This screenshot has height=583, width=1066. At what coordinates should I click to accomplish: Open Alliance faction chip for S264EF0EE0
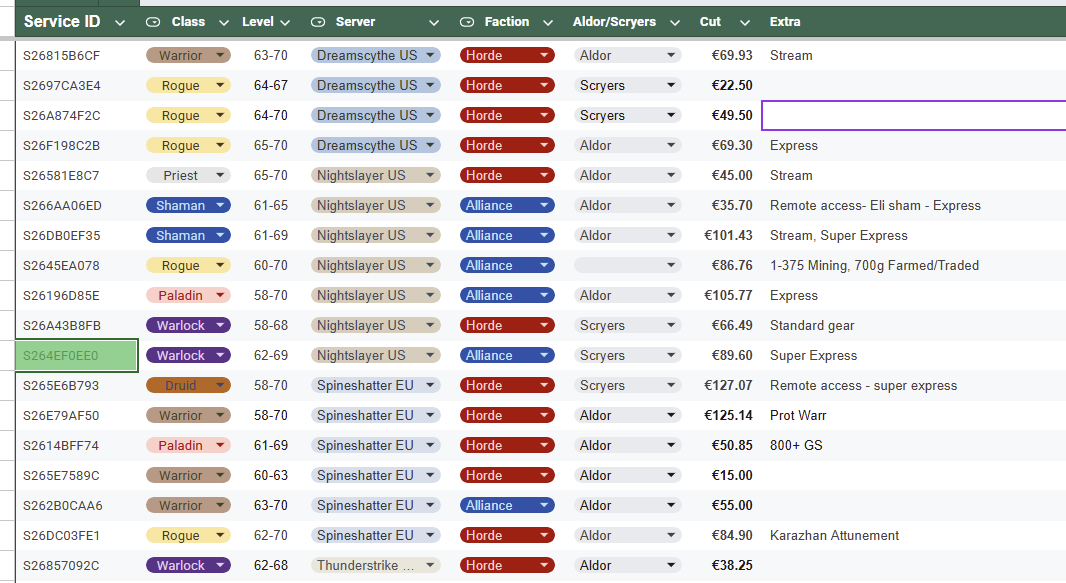507,355
